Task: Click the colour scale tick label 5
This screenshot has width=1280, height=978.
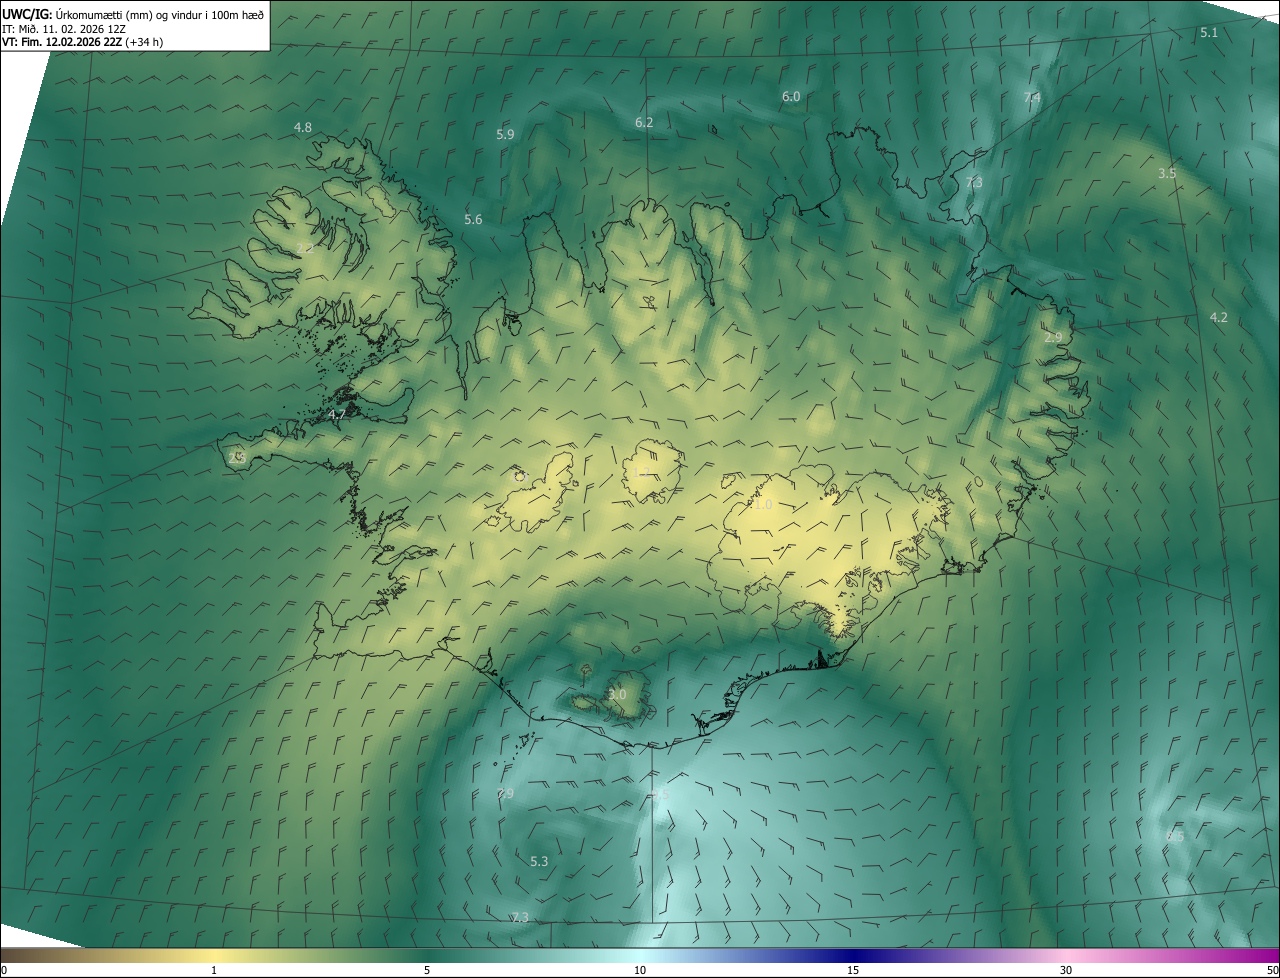Action: pyautogui.click(x=427, y=970)
